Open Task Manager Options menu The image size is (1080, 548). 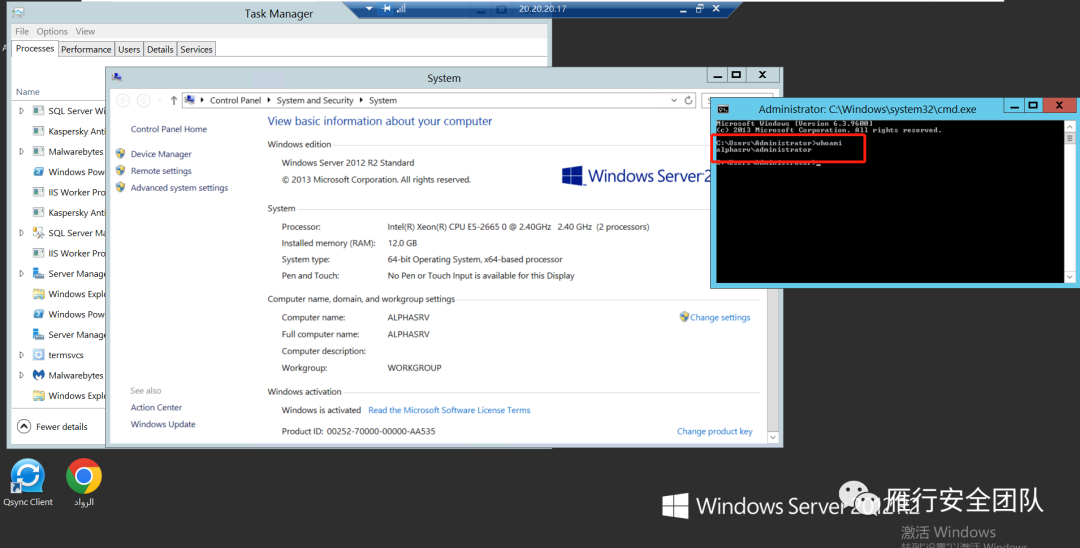52,31
